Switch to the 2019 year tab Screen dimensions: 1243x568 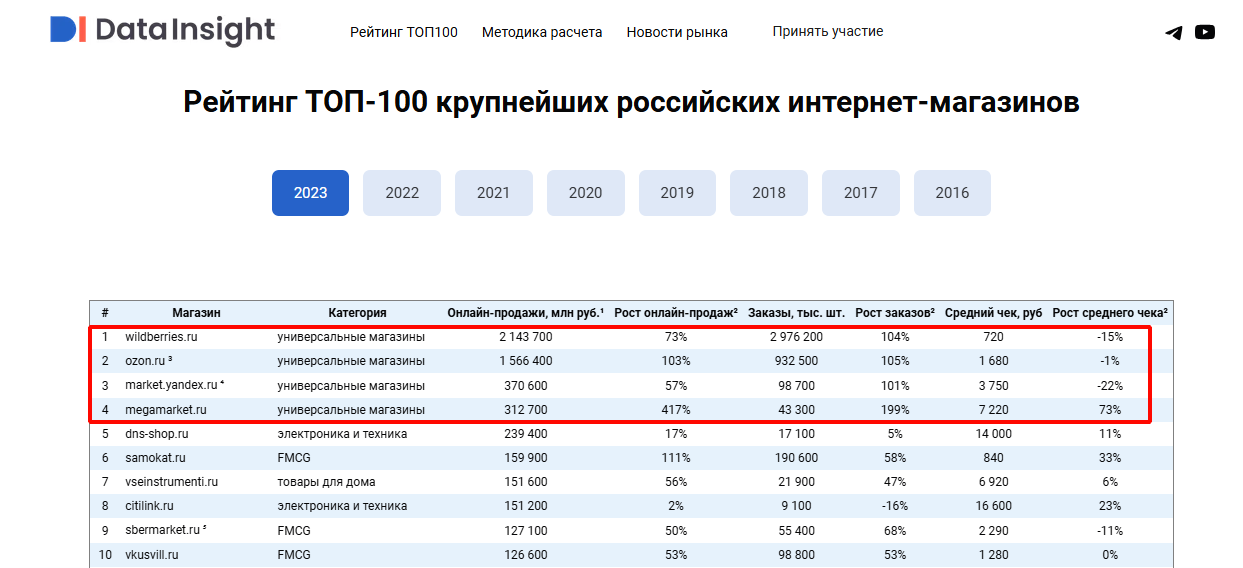(x=677, y=193)
